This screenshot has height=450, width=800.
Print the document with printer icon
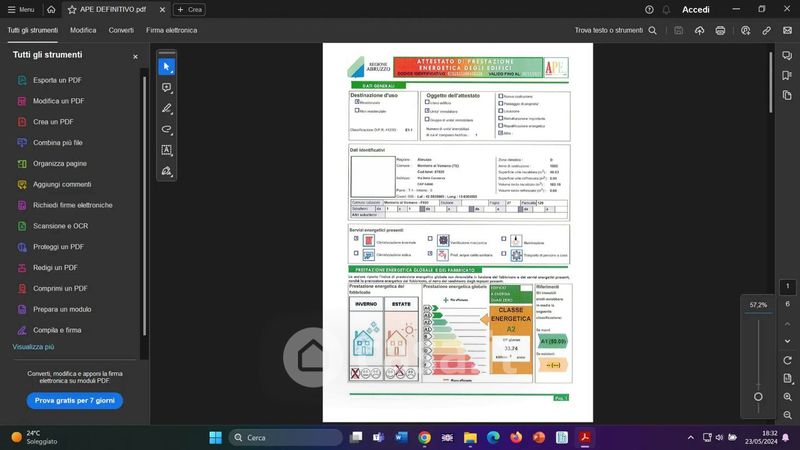coord(720,31)
